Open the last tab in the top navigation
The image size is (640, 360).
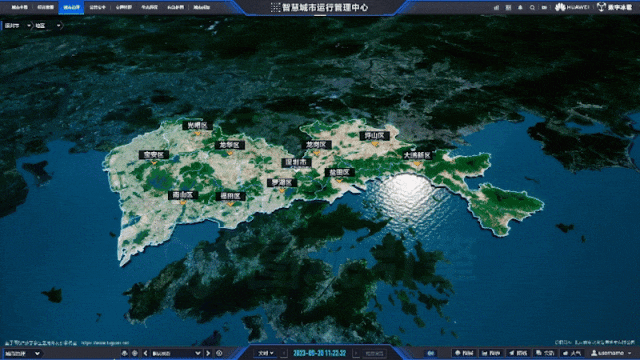pyautogui.click(x=202, y=7)
